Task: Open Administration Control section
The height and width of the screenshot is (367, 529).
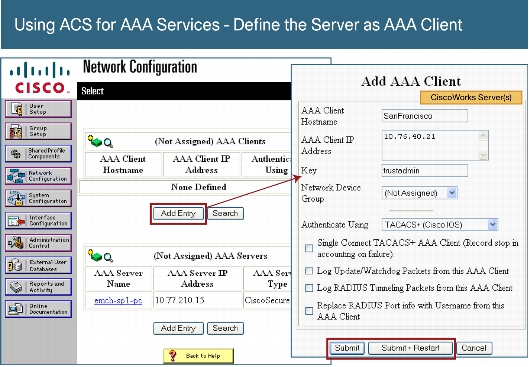Action: pyautogui.click(x=38, y=243)
